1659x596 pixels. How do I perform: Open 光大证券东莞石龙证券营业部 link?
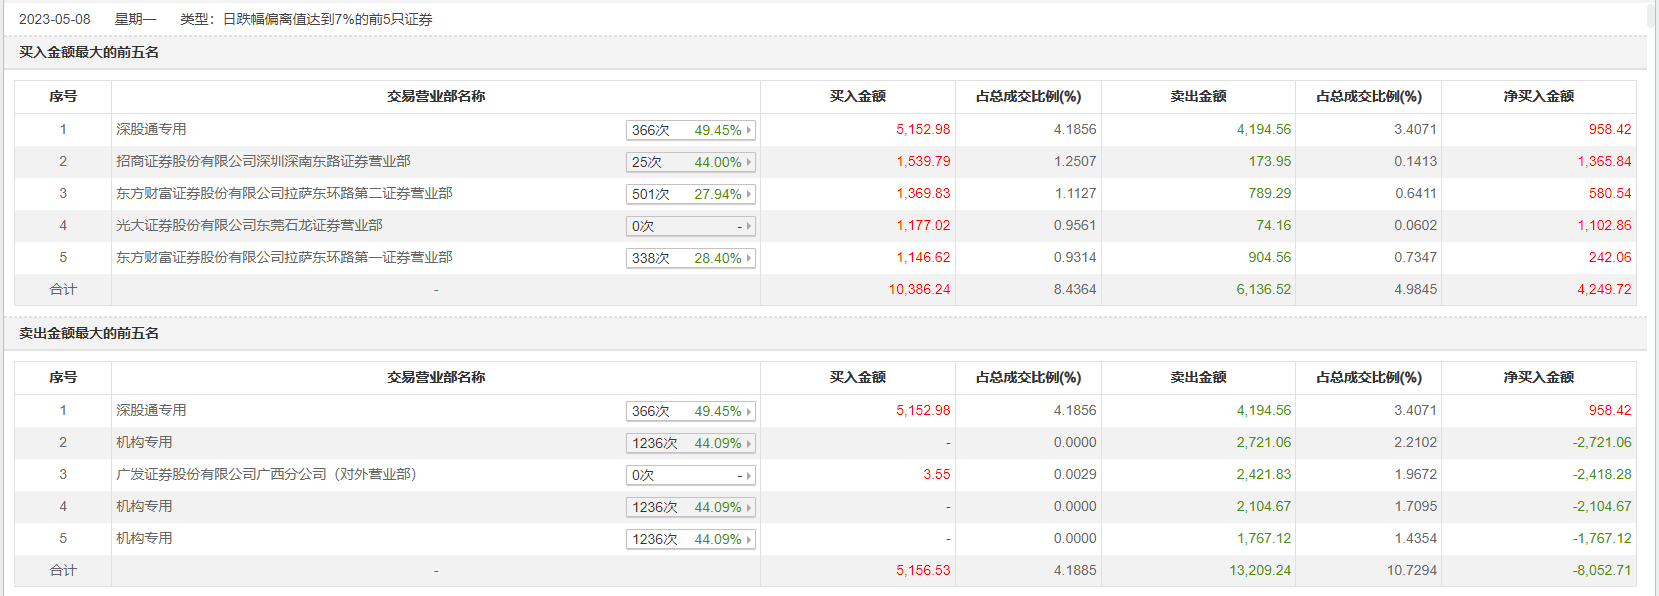click(x=249, y=225)
